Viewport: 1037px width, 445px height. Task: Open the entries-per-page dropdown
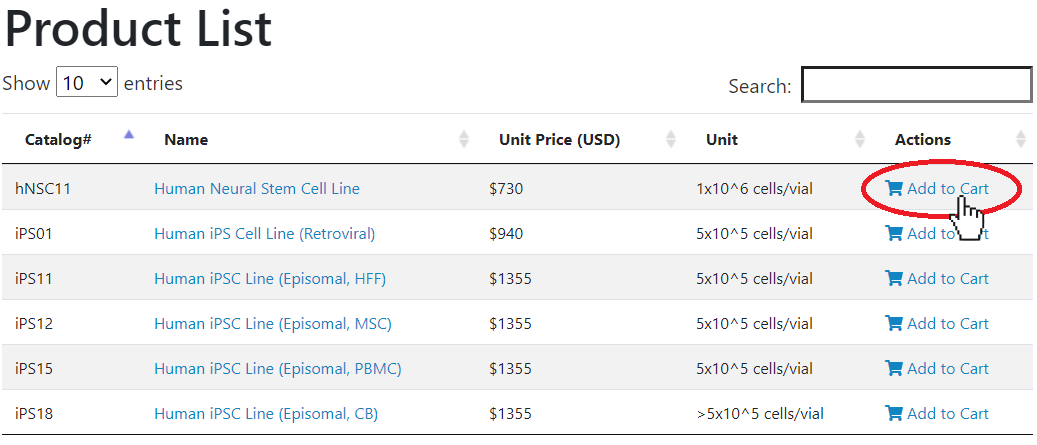[87, 82]
